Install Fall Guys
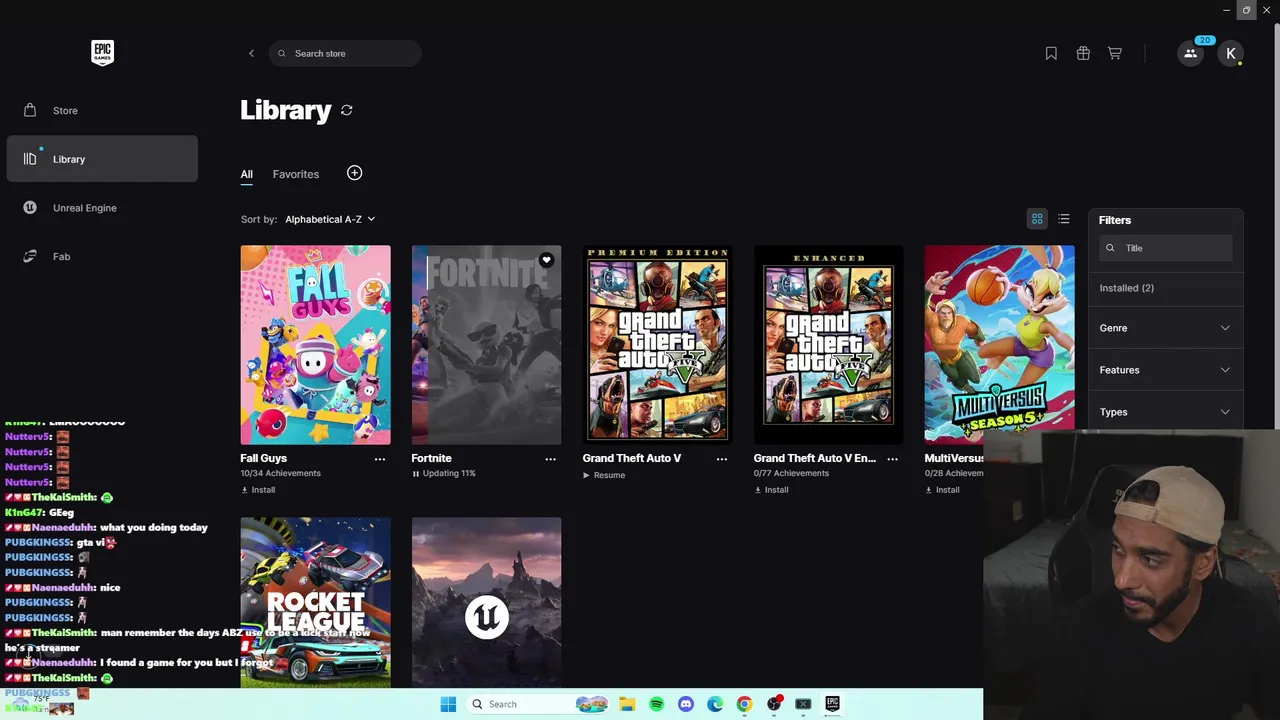This screenshot has width=1280, height=720. 258,490
